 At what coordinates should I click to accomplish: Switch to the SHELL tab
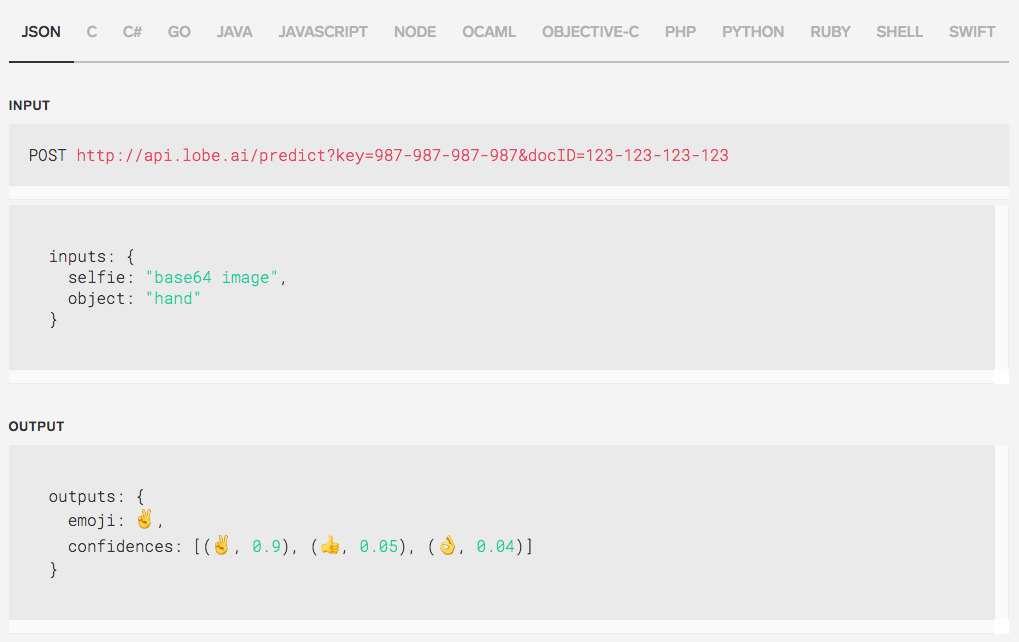899,32
